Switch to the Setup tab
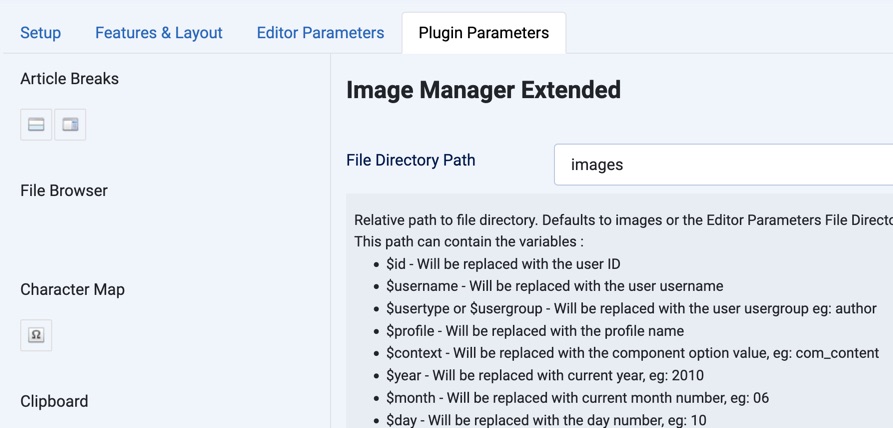893x428 pixels. point(41,33)
